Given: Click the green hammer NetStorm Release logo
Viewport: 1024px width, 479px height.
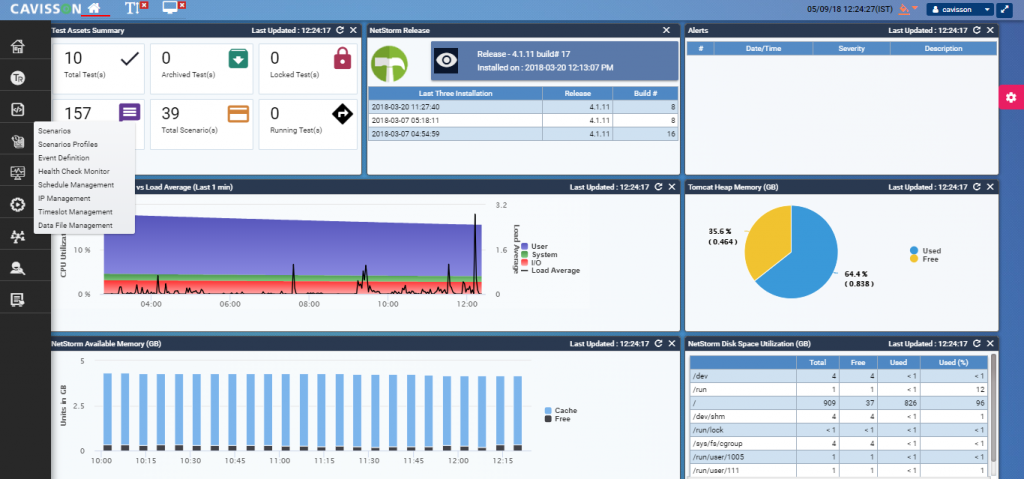Looking at the screenshot, I should tap(389, 64).
